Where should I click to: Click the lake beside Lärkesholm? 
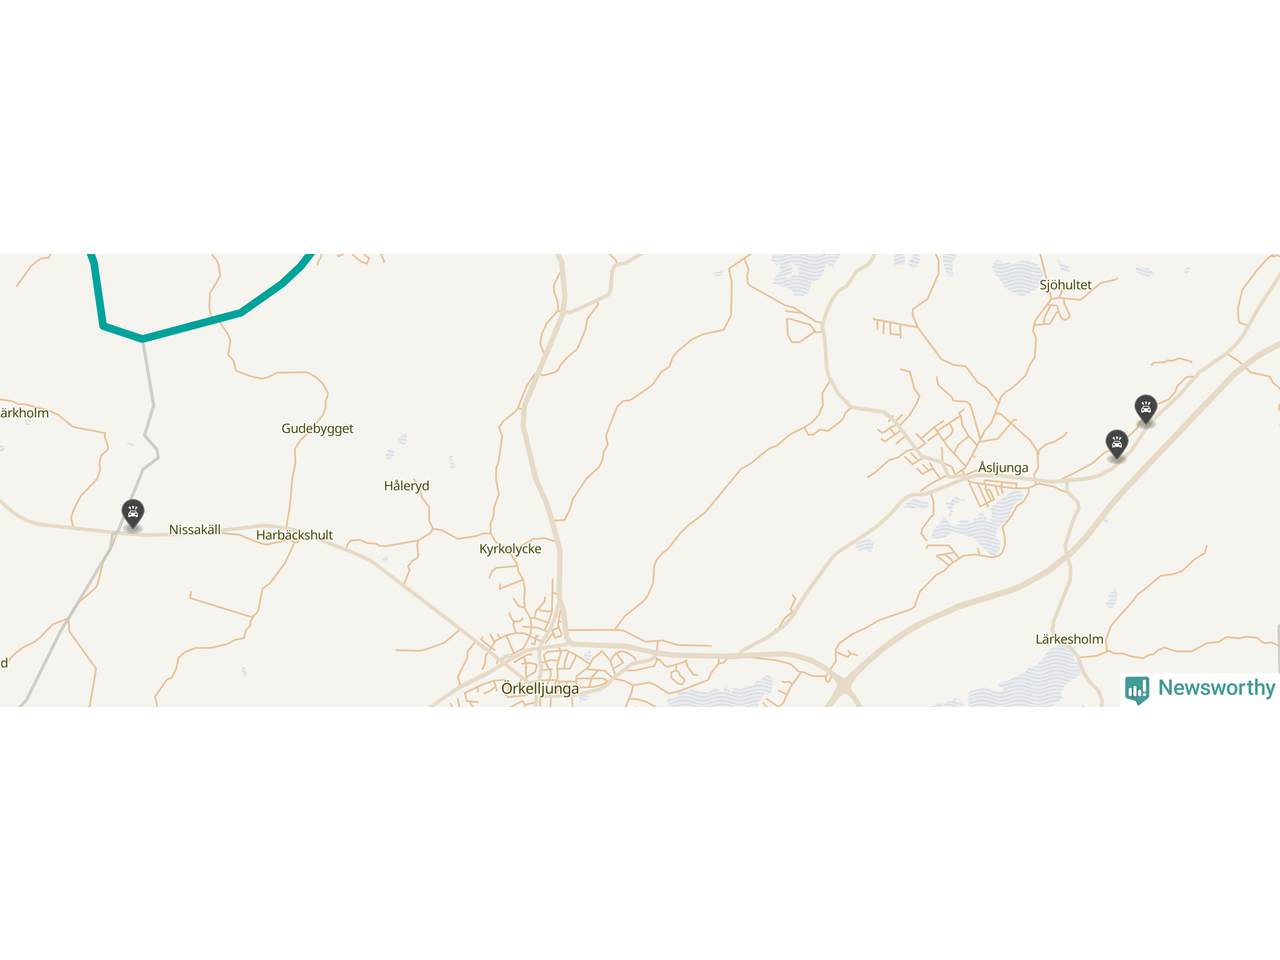point(1040,677)
